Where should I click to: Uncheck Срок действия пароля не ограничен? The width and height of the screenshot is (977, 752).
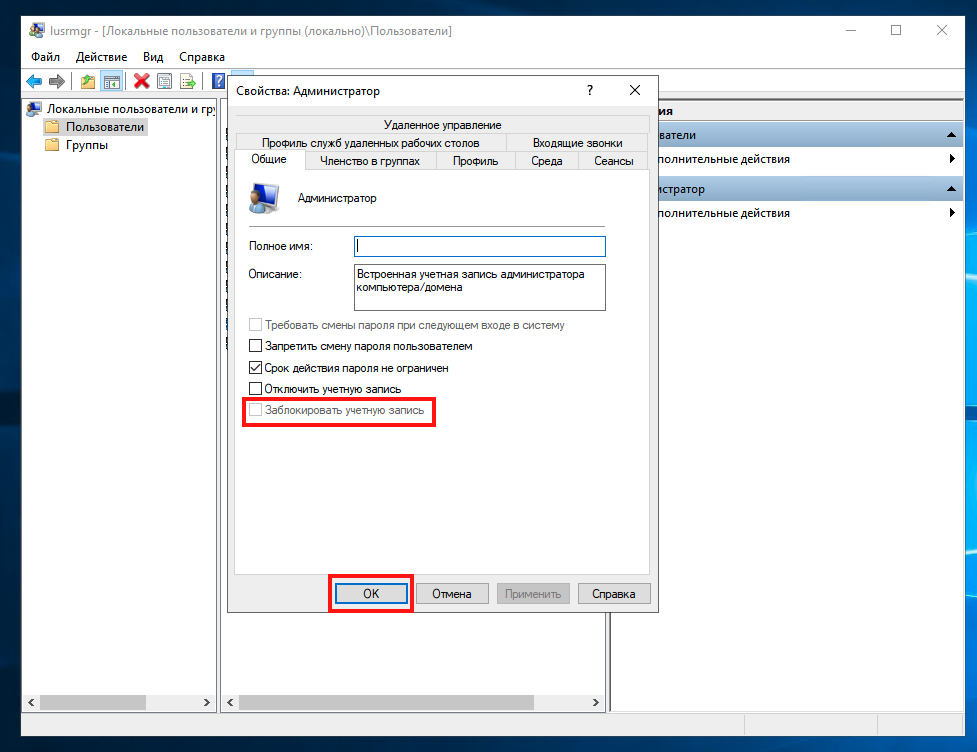tap(255, 368)
